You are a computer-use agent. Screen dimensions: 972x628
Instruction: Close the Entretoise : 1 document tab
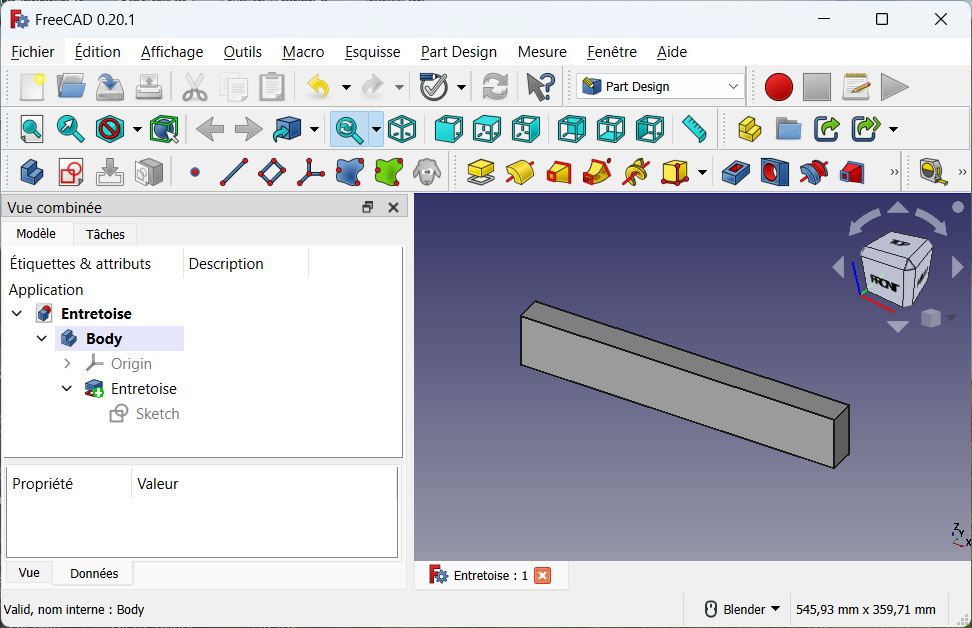(542, 575)
